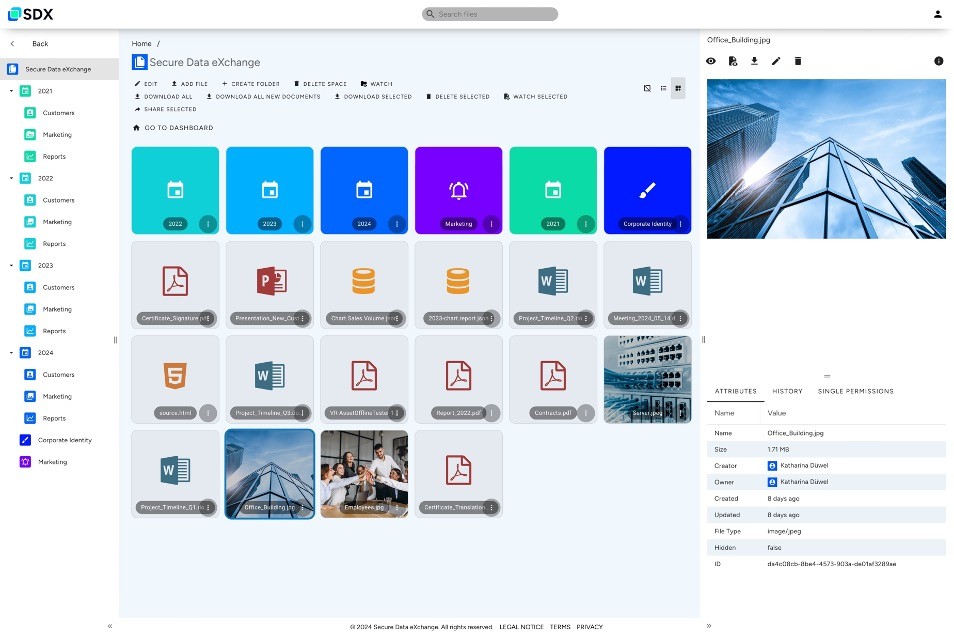Viewport: 954px width, 636px height.
Task: Click Download Selected button
Action: [373, 97]
